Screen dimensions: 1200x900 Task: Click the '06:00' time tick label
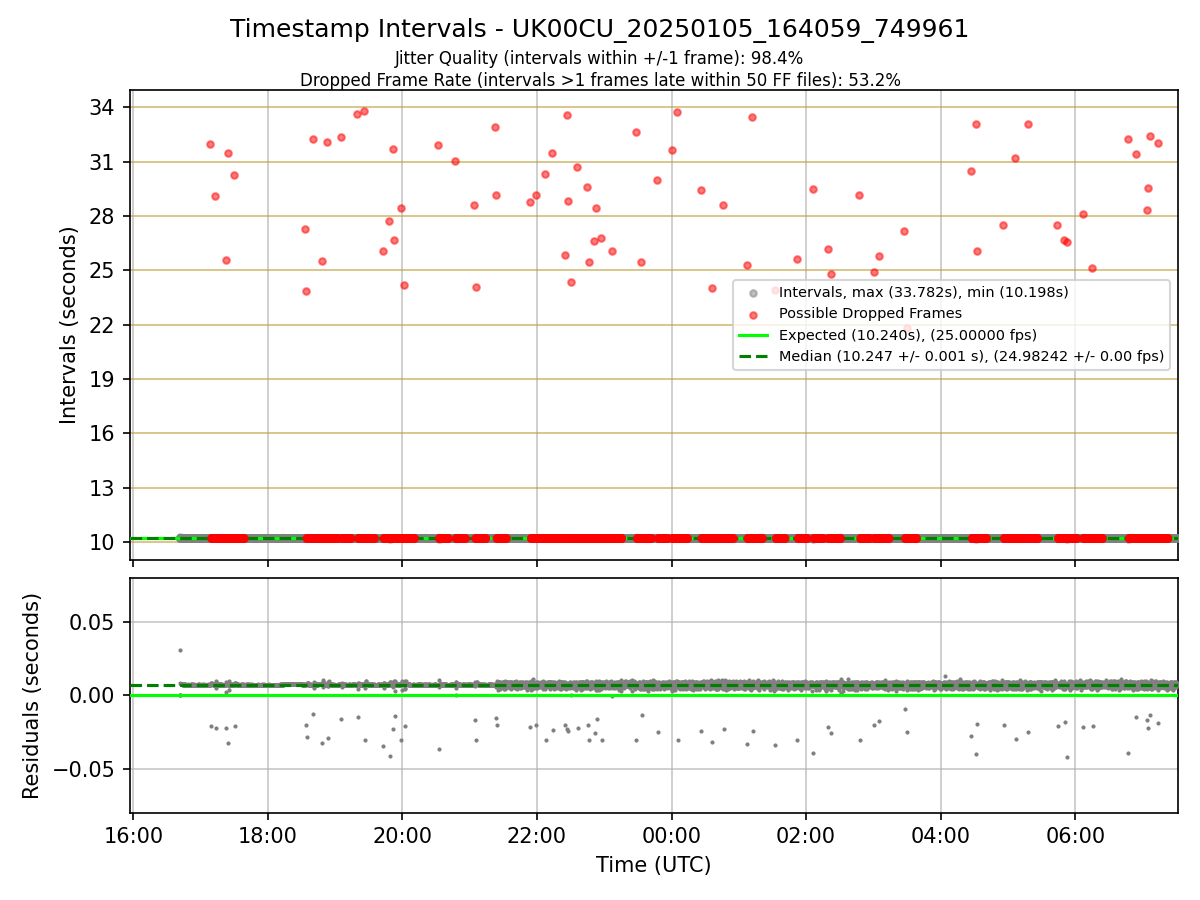(x=1075, y=835)
